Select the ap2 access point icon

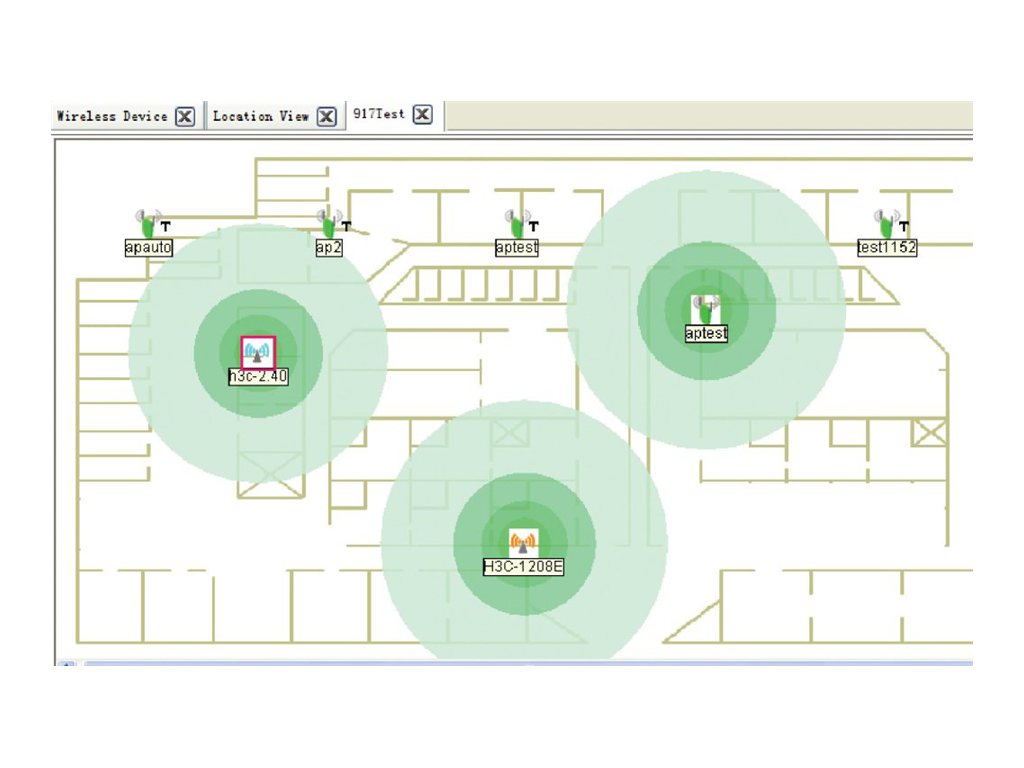pos(330,222)
